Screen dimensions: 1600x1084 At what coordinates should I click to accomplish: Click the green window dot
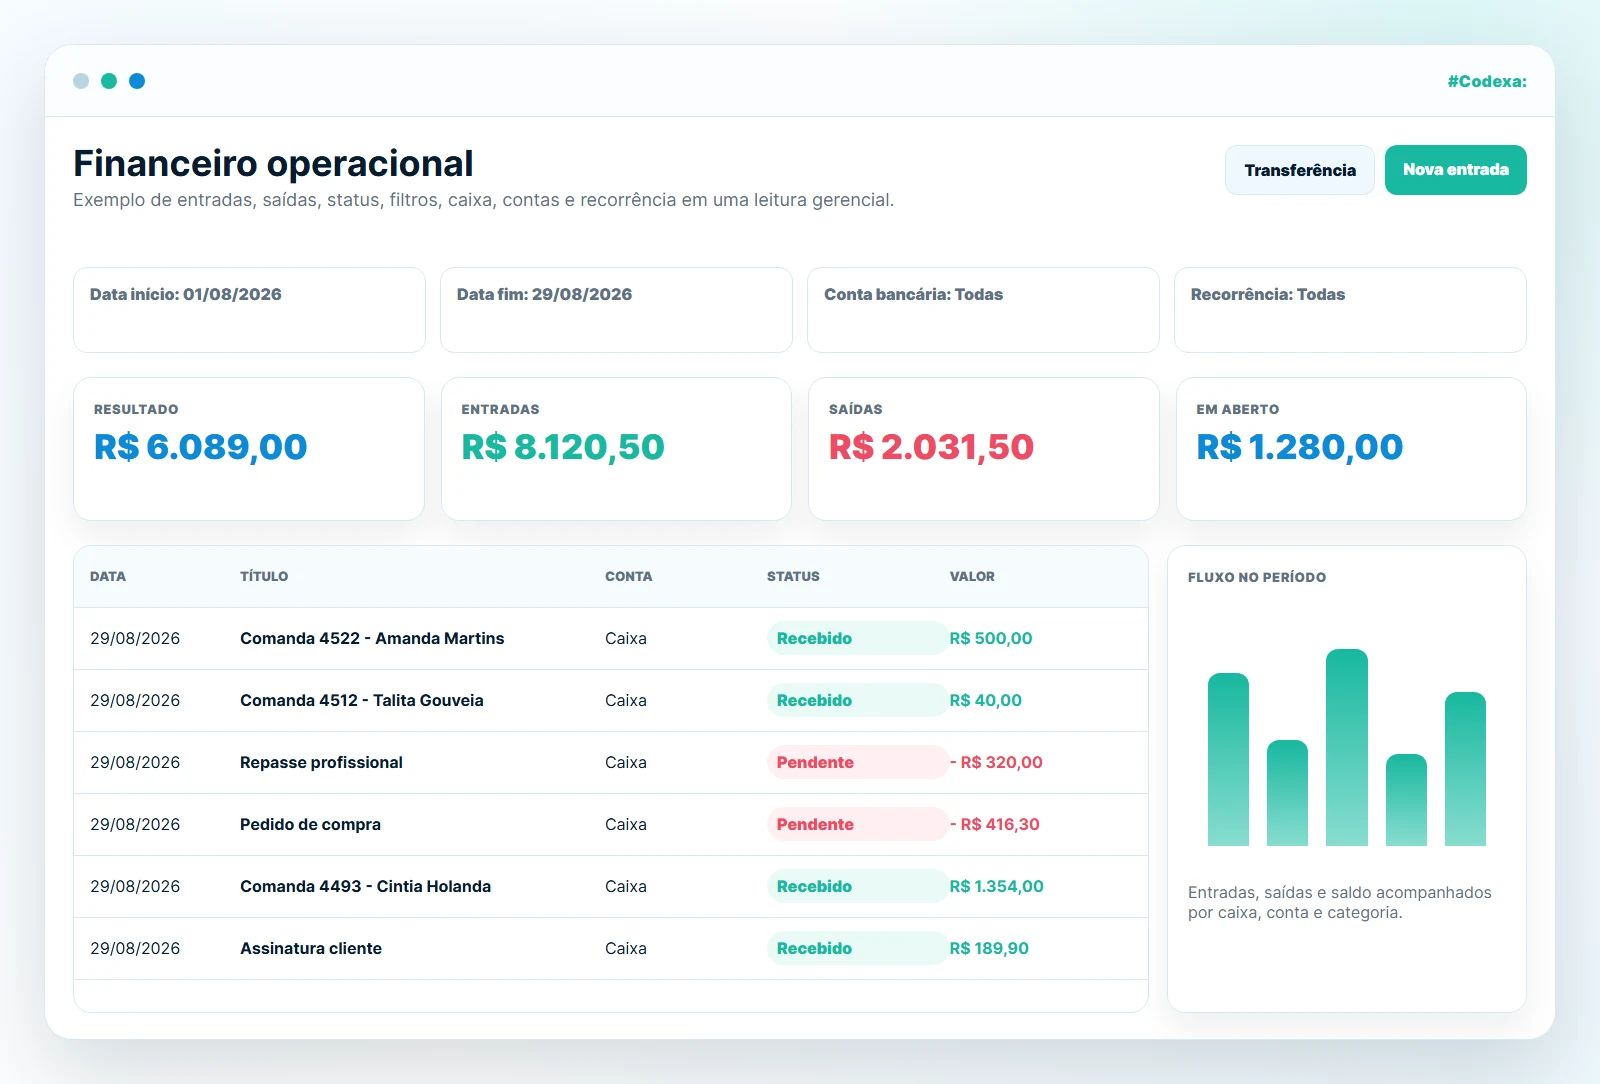pos(109,81)
